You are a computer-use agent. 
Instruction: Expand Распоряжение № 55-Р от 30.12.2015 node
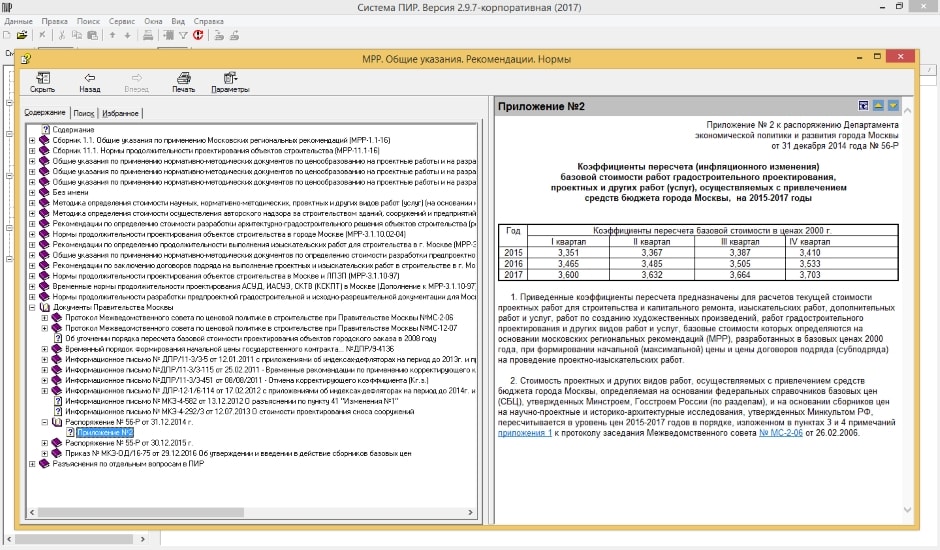coord(44,443)
